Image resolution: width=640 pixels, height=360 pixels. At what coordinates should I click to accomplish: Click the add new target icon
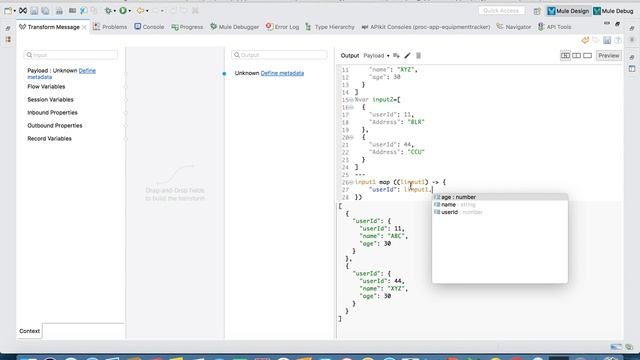[396, 56]
